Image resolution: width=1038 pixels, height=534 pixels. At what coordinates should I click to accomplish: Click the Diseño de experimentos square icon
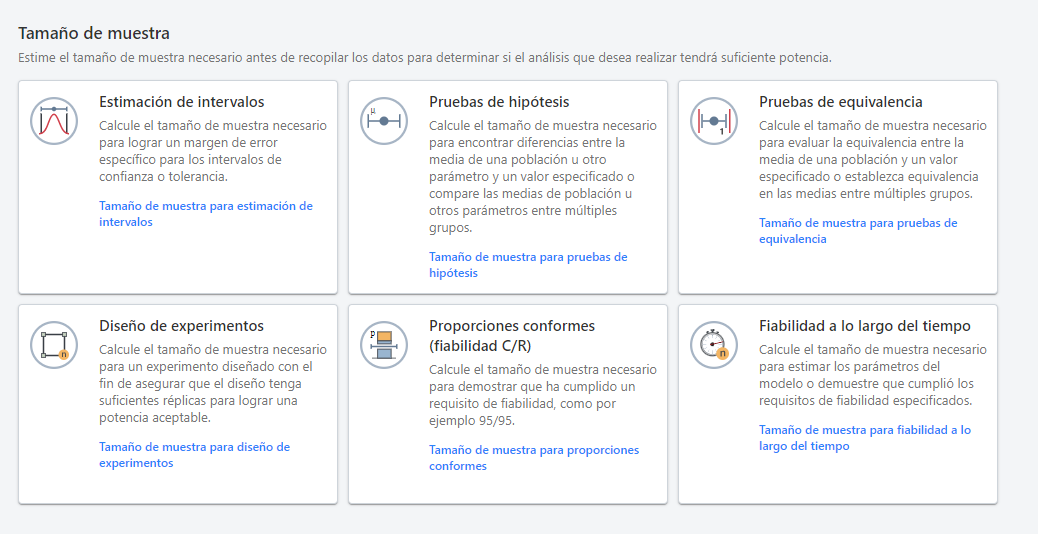pyautogui.click(x=54, y=345)
